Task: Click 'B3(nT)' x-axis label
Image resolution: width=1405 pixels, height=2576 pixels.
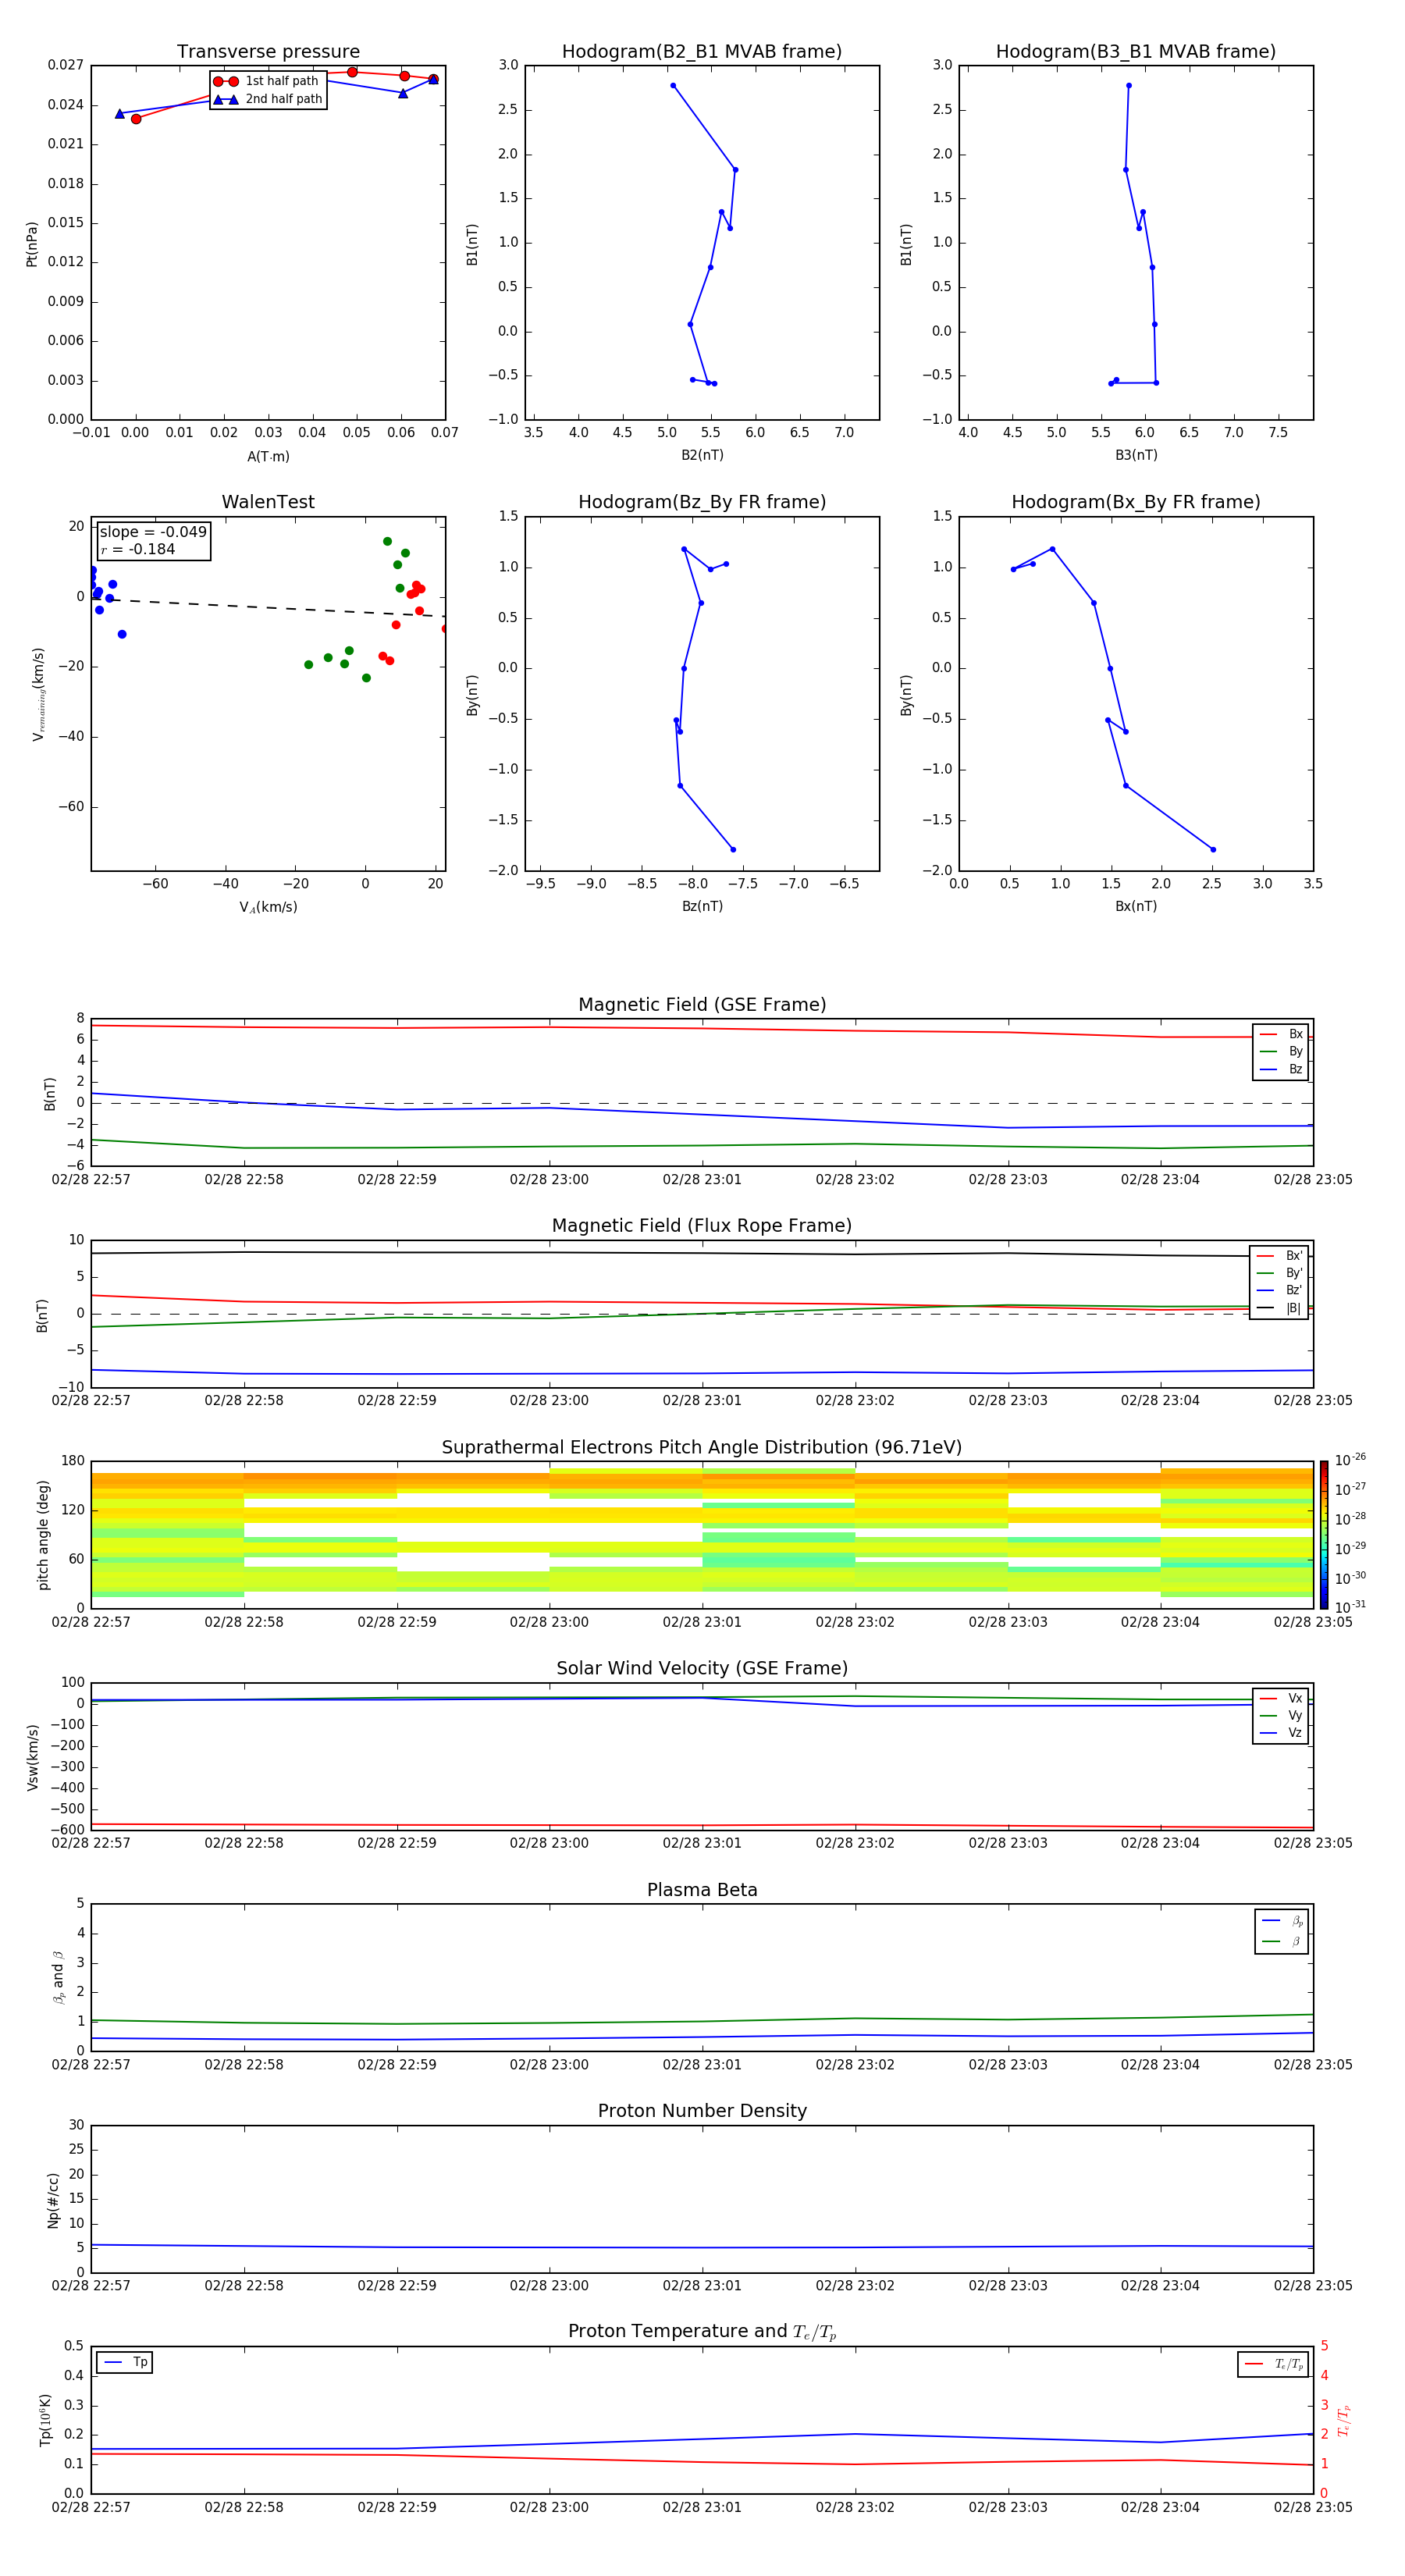Action: tap(1136, 455)
